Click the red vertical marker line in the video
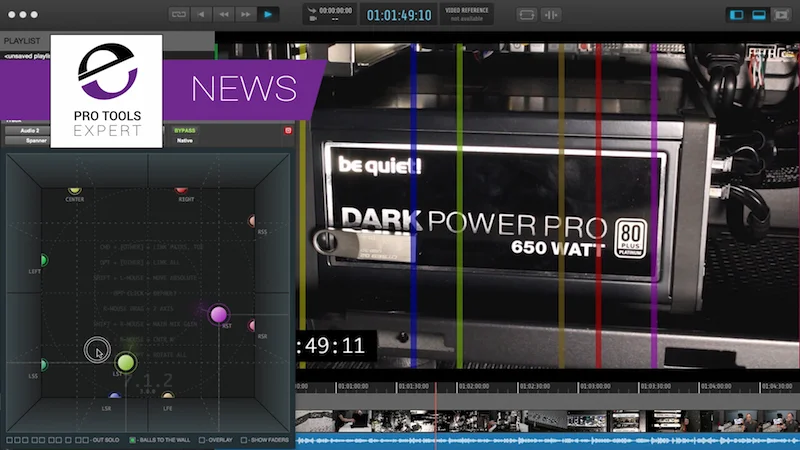 click(598, 206)
